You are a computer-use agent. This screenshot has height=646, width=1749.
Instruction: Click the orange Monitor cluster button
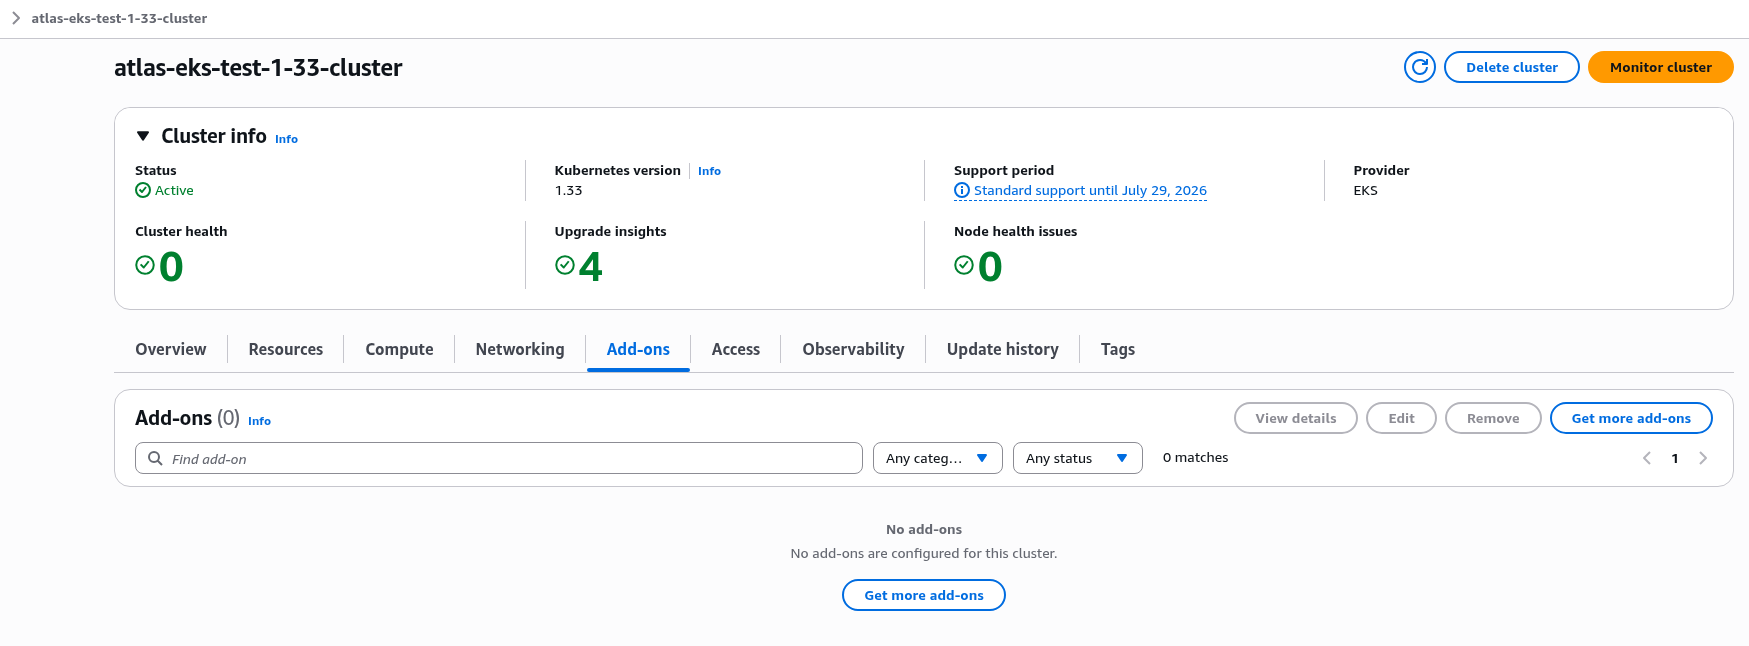click(x=1660, y=67)
